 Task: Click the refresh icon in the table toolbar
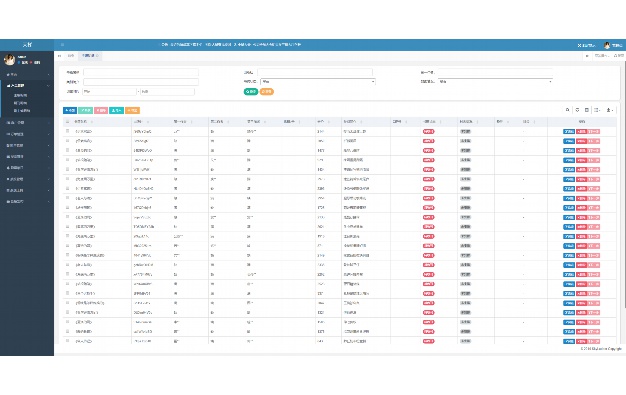577,110
